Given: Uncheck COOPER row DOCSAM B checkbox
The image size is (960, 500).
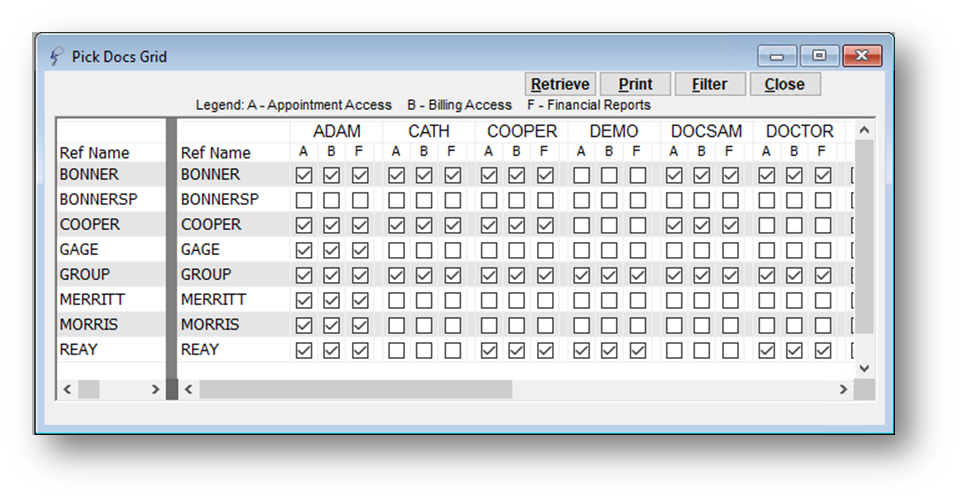Looking at the screenshot, I should pyautogui.click(x=702, y=225).
